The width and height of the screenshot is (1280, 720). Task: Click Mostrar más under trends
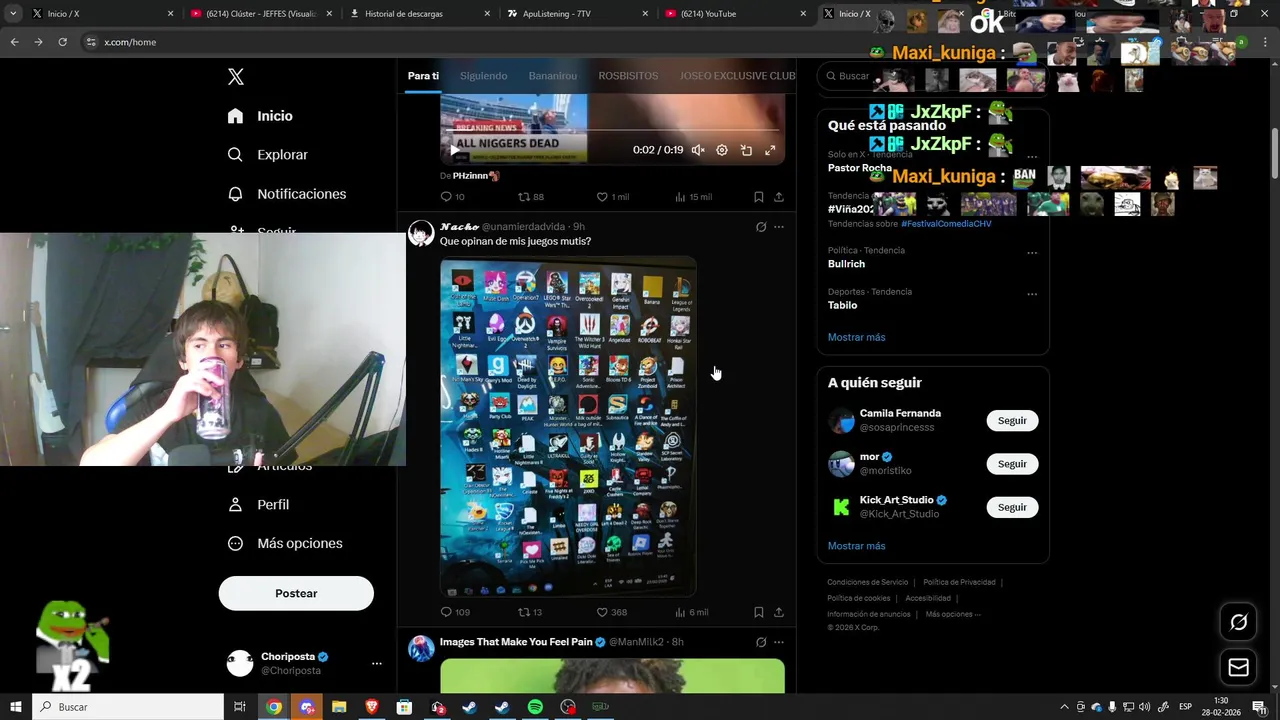click(x=856, y=337)
